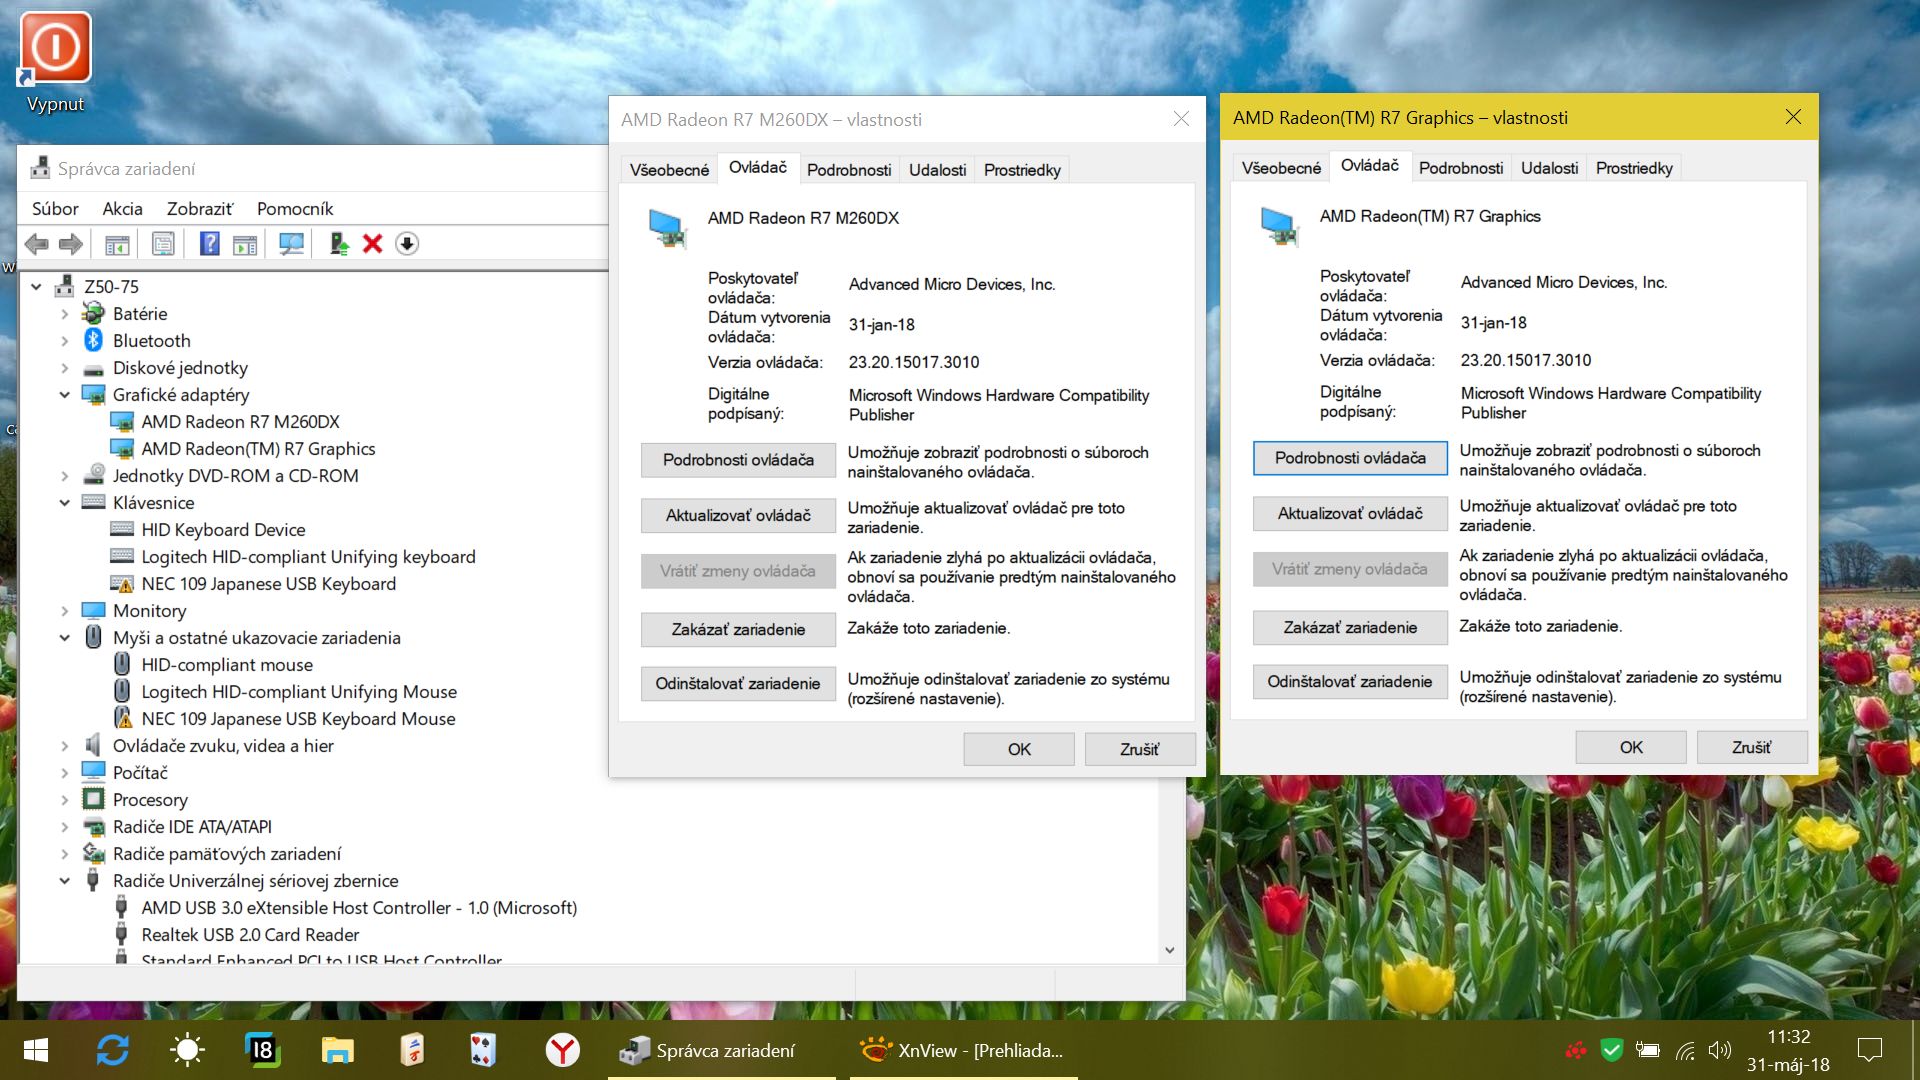Expand the Batérie category
Viewport: 1920px width, 1080px height.
(64, 314)
